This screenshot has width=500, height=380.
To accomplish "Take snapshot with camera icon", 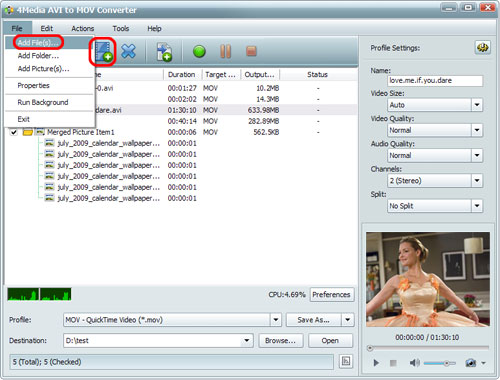I will [x=470, y=363].
